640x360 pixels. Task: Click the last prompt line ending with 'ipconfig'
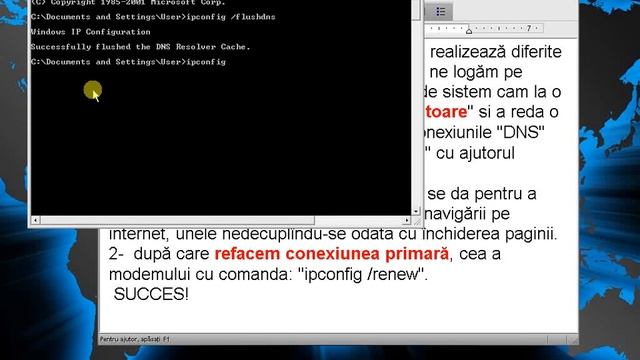[x=128, y=62]
